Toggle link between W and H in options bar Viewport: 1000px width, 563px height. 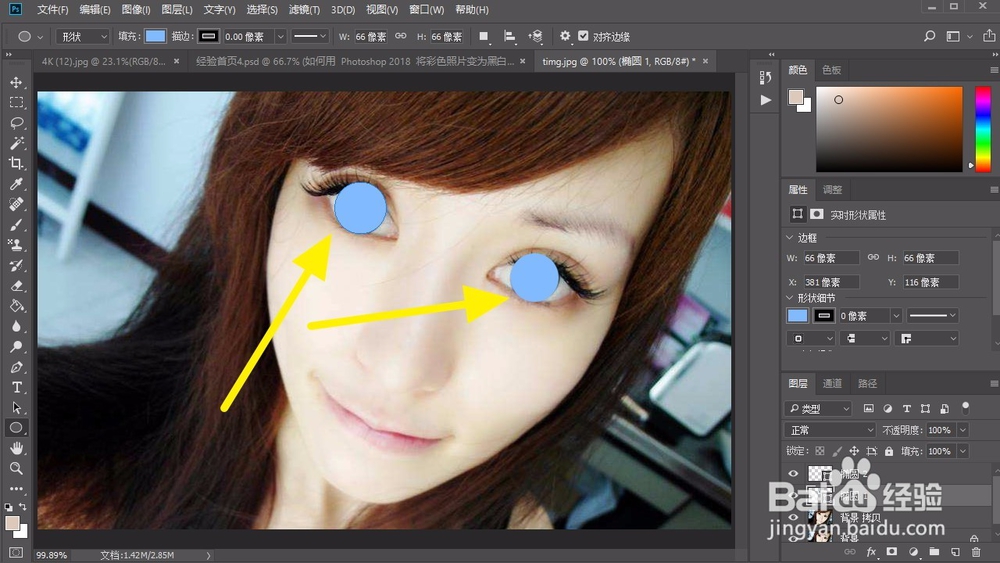[x=401, y=36]
